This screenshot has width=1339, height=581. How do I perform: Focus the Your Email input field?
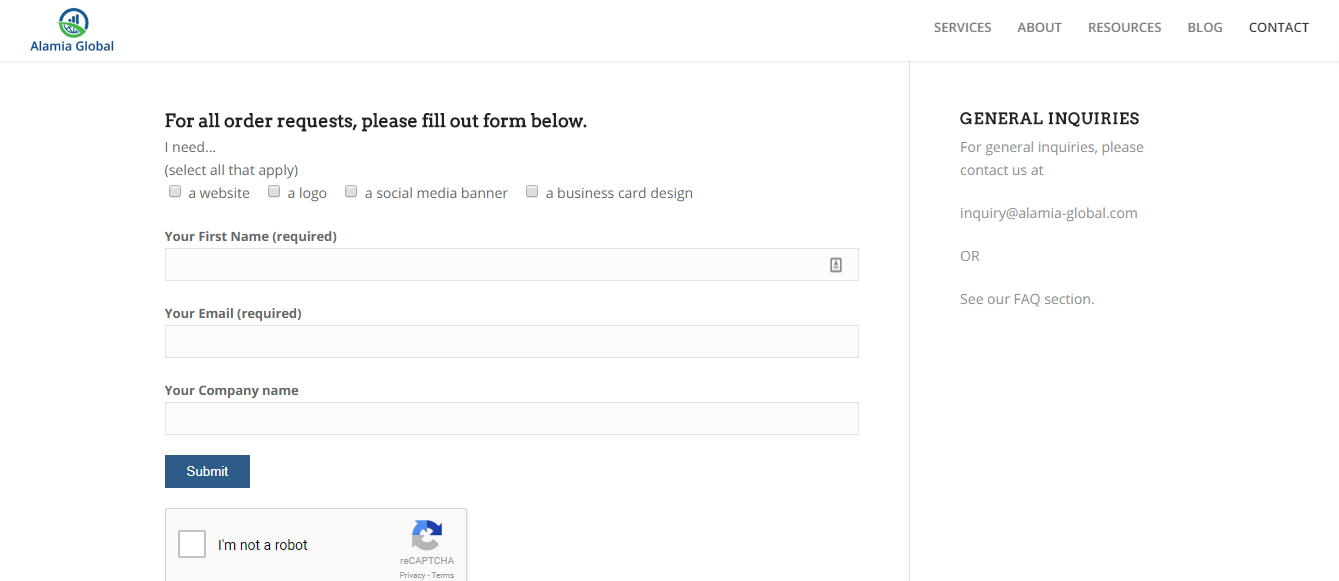pyautogui.click(x=511, y=341)
